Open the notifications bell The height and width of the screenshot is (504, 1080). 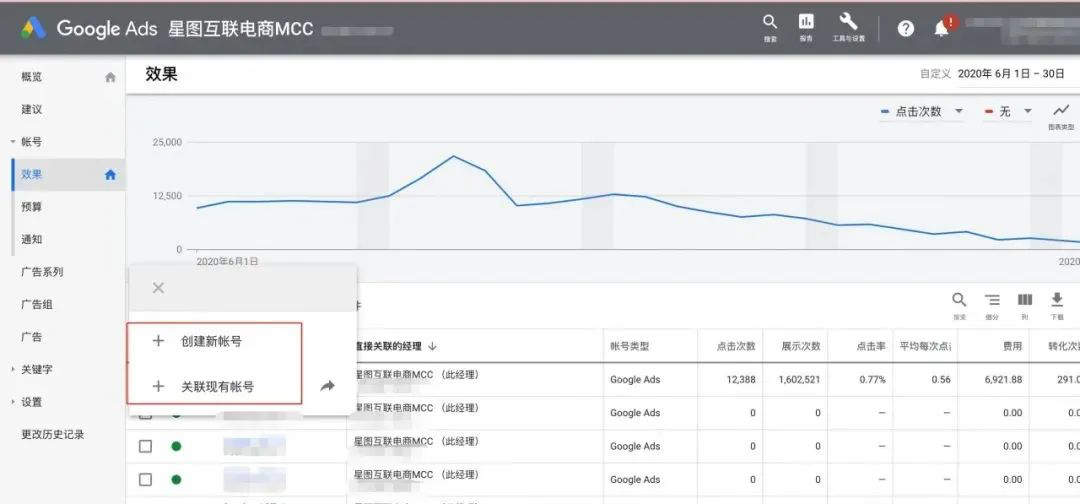tap(941, 28)
